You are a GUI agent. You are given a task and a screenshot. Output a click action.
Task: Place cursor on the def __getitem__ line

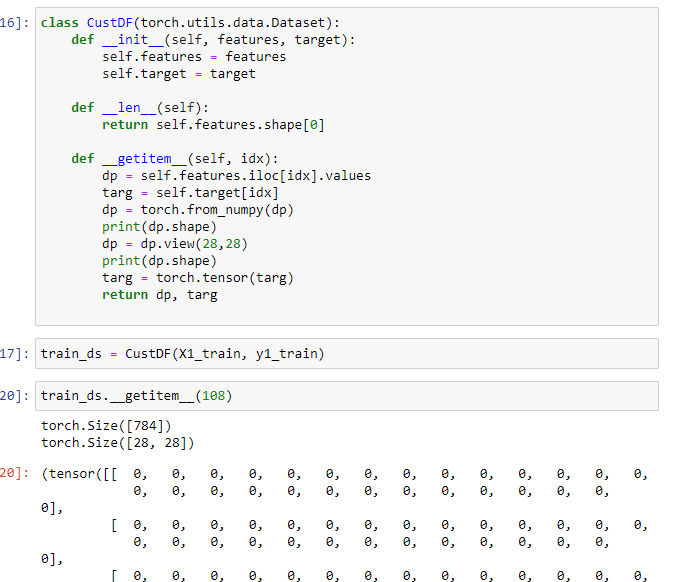[x=174, y=159]
